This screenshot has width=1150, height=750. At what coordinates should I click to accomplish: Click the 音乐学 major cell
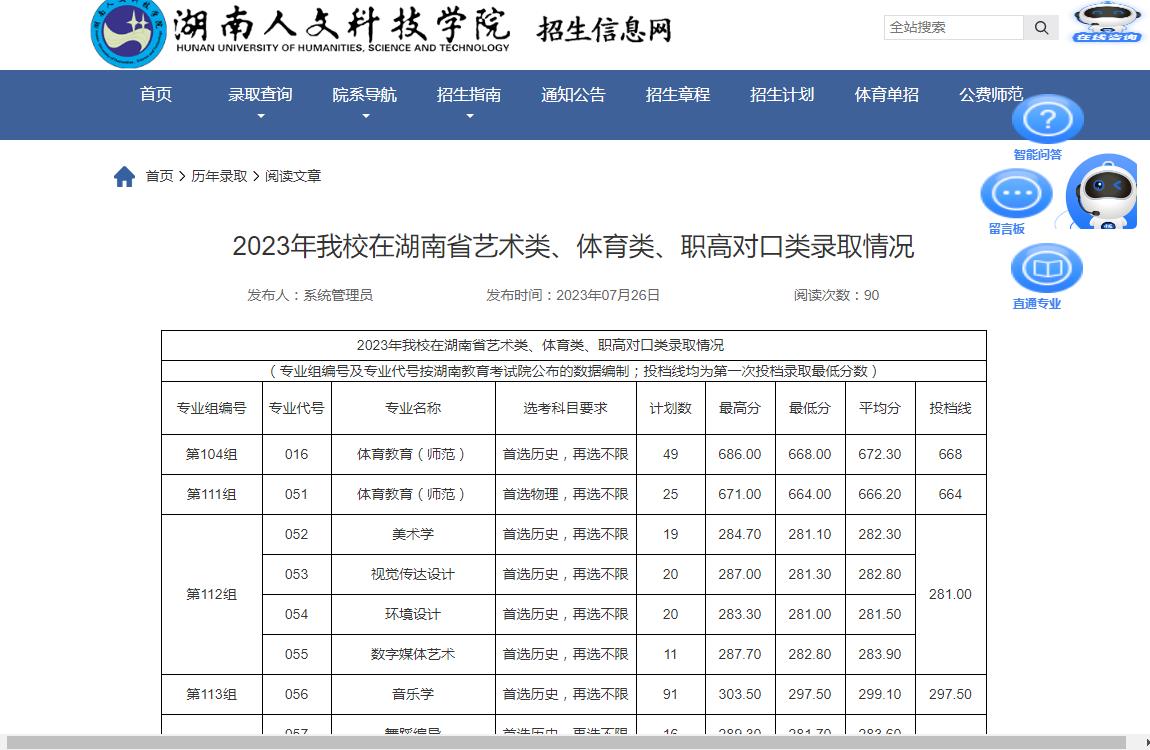click(x=413, y=694)
